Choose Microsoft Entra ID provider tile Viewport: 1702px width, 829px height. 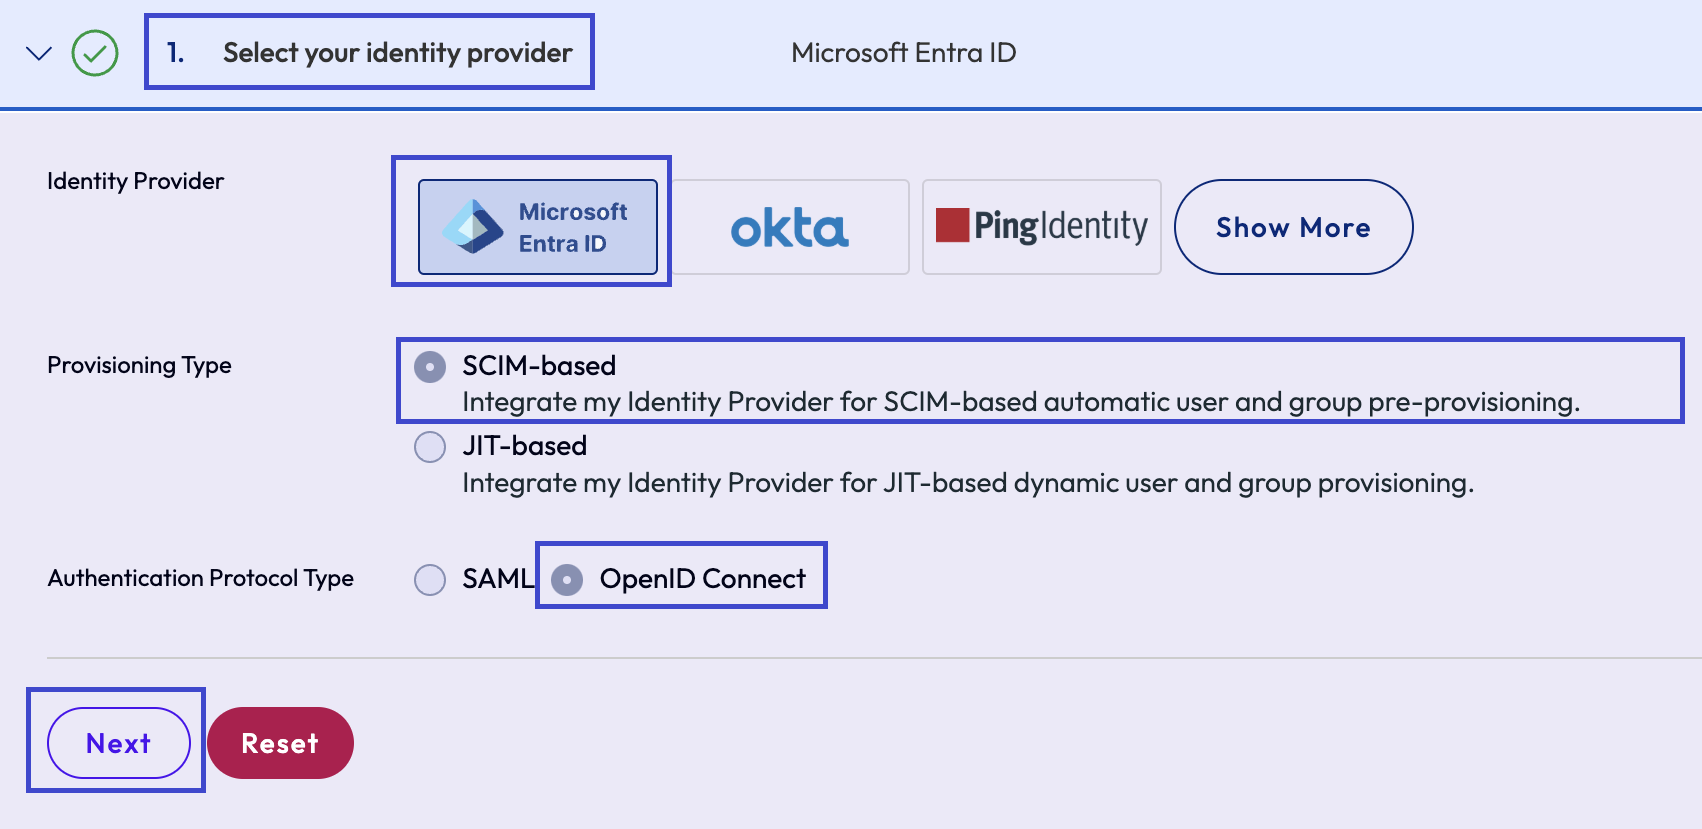[x=538, y=227]
